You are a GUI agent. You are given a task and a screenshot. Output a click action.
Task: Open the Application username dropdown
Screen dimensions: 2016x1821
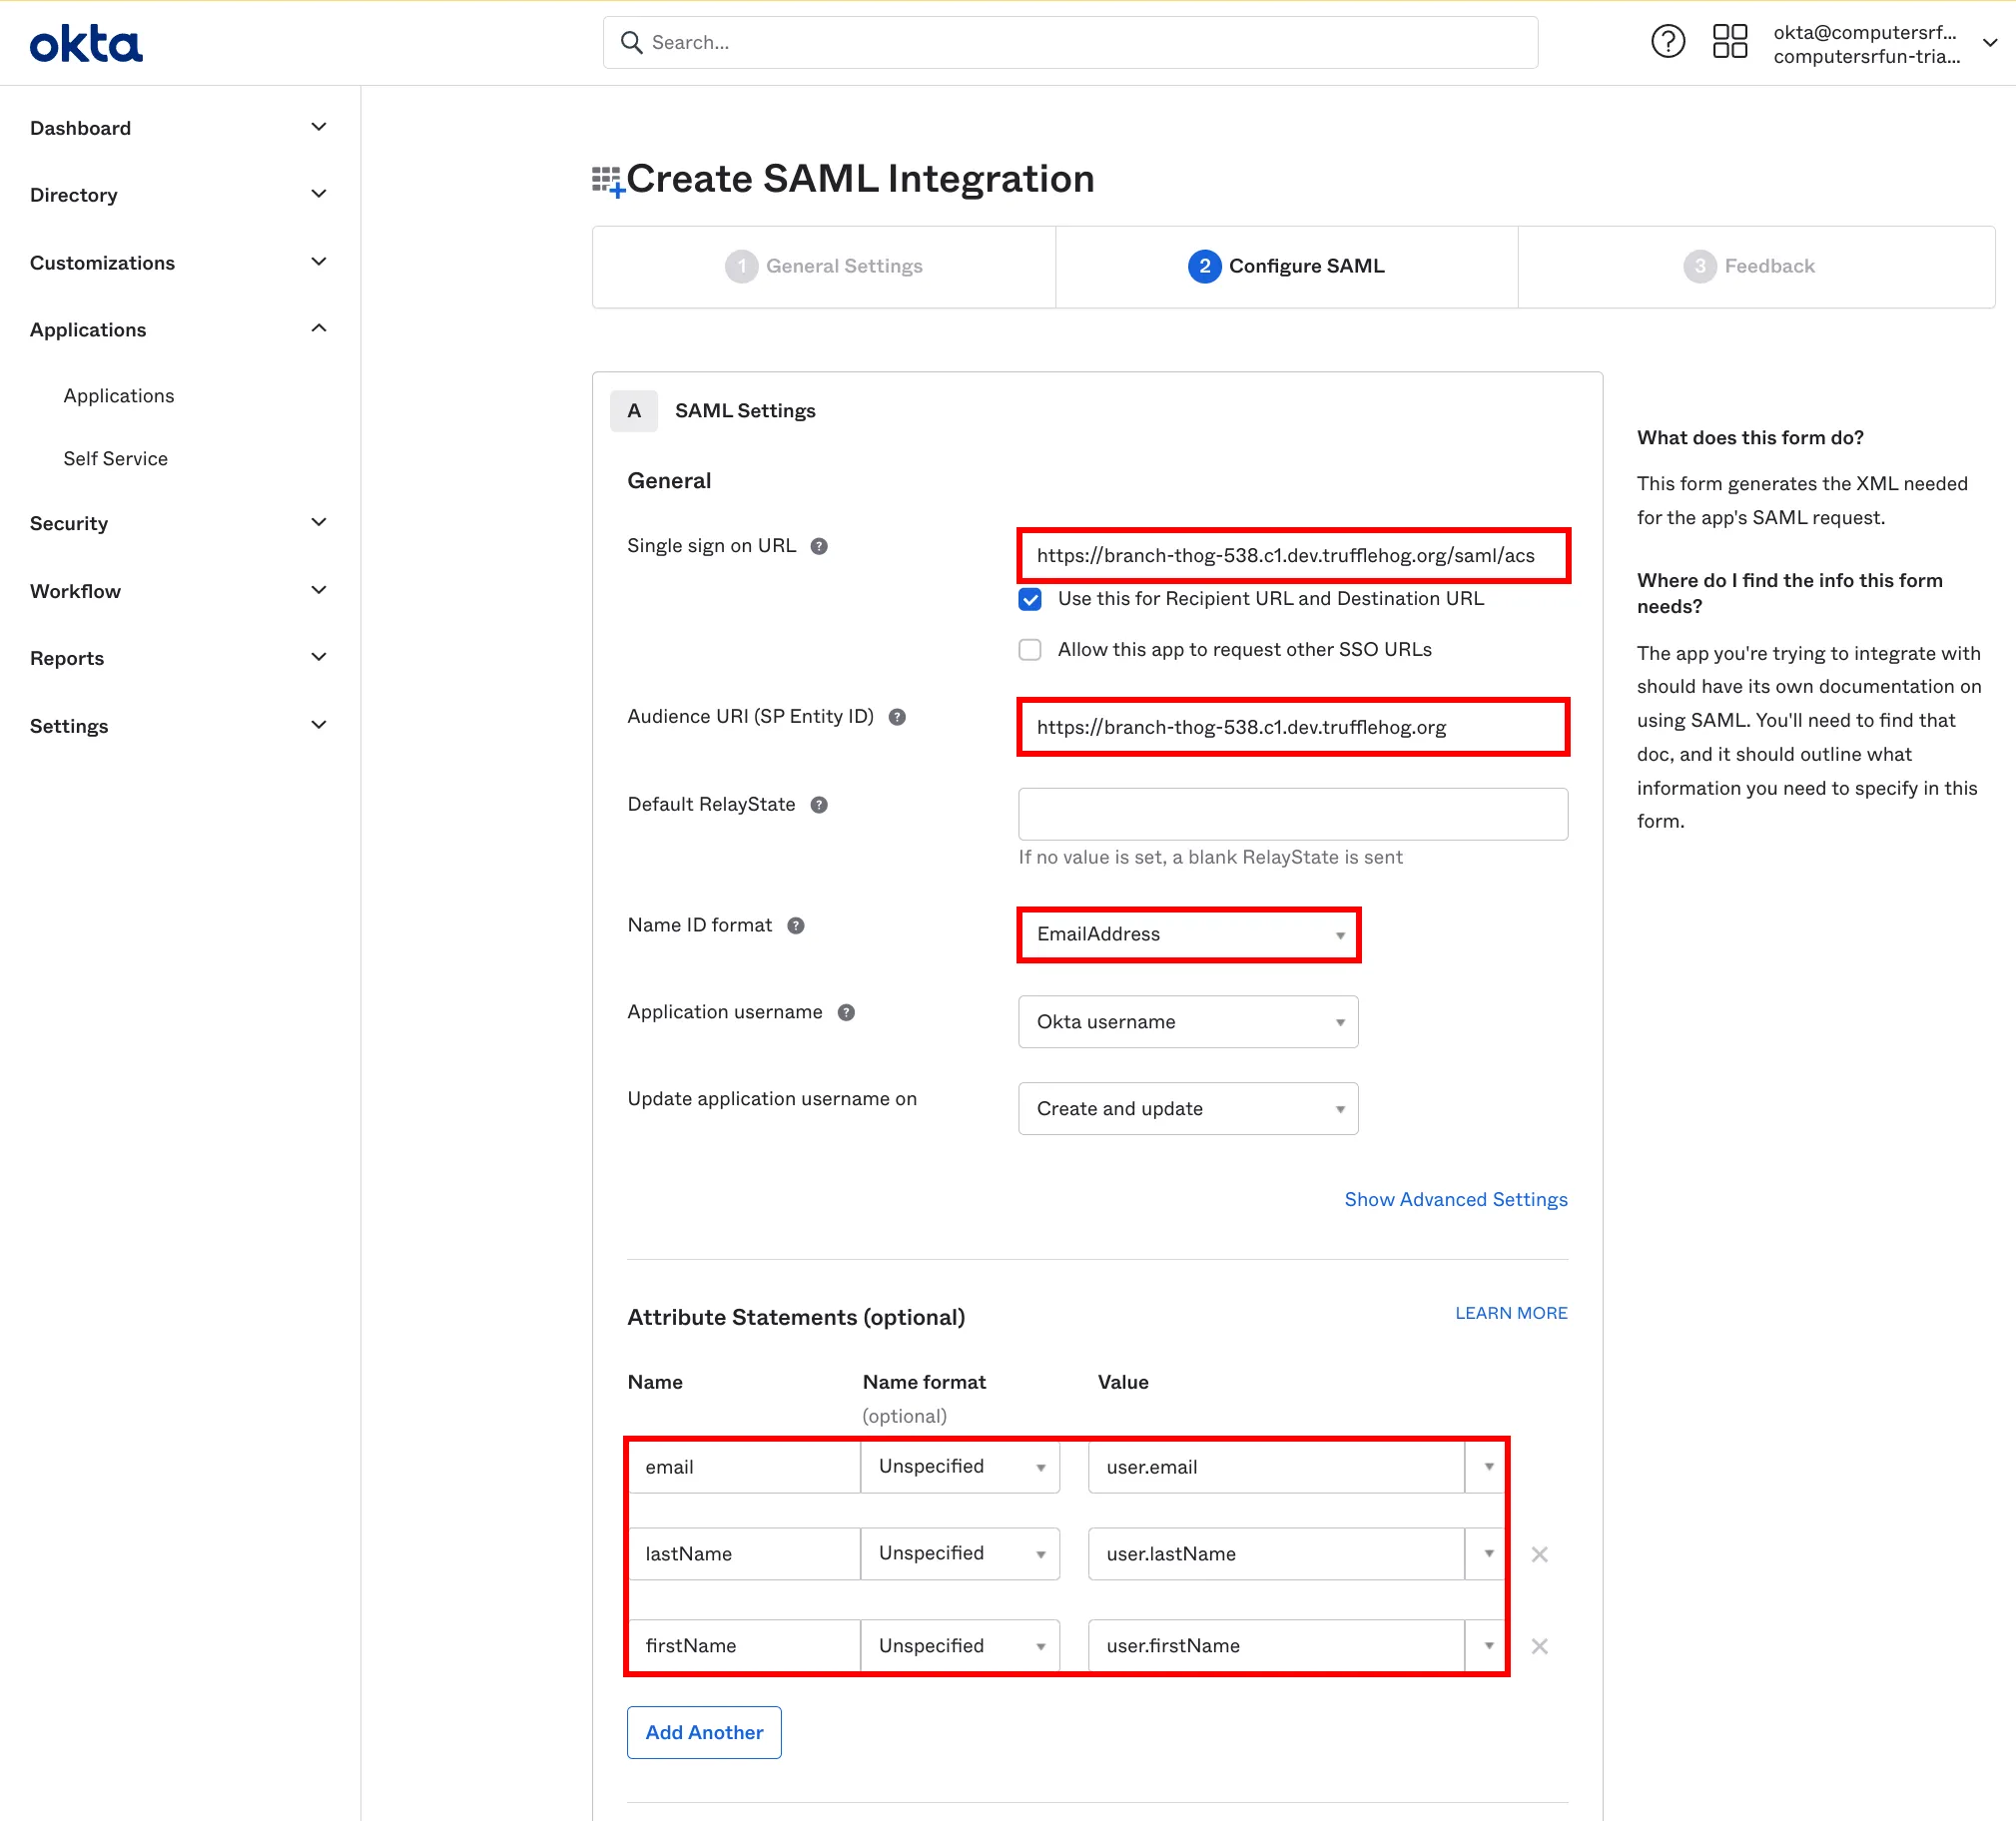tap(1188, 1022)
